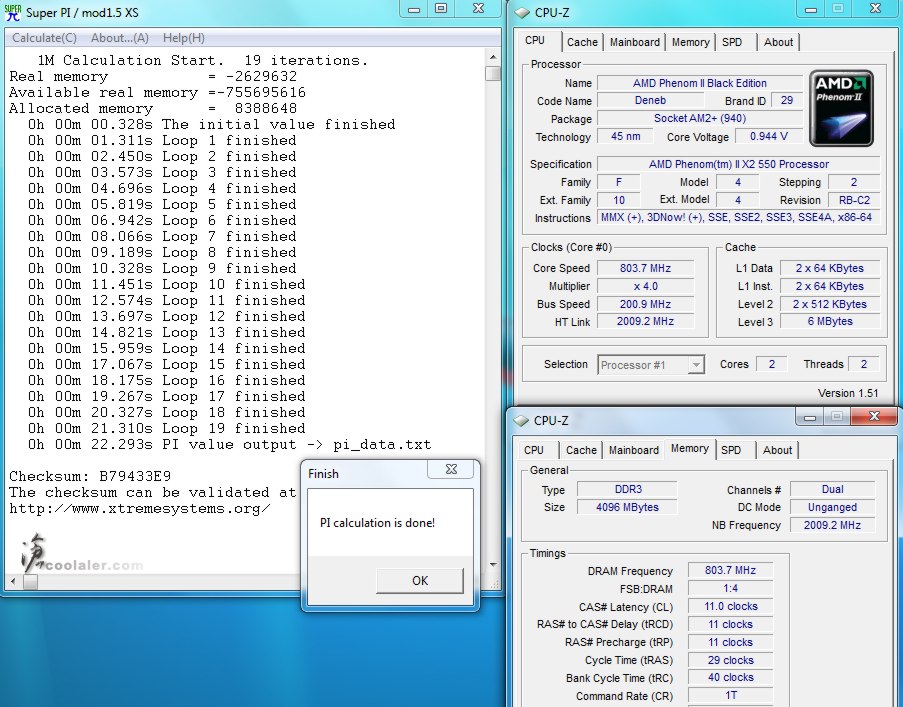Click the memory Type value 'DDR3'
Viewport: 903px width, 707px height.
click(628, 489)
